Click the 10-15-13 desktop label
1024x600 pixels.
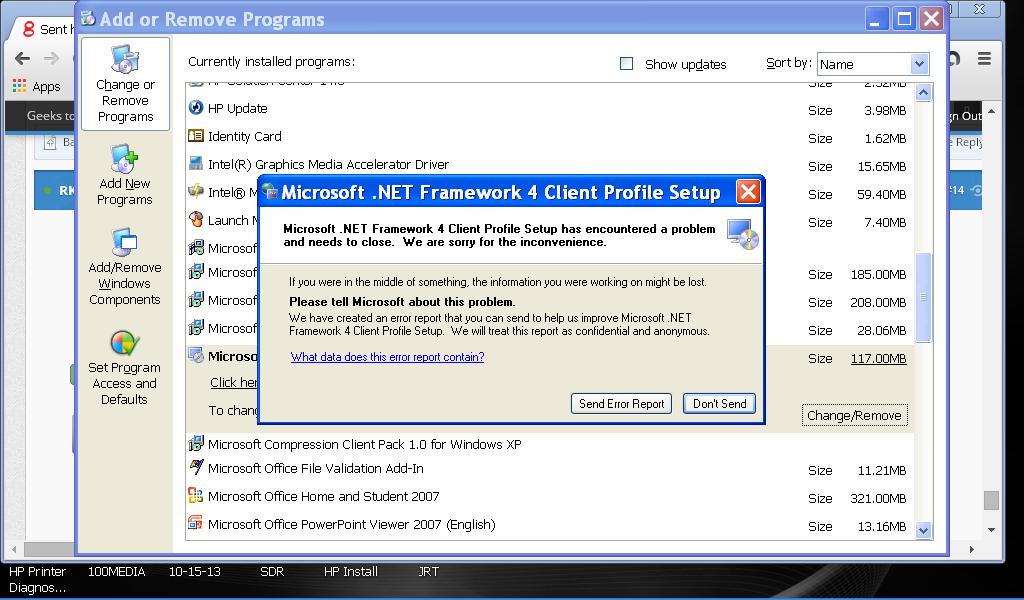click(195, 572)
